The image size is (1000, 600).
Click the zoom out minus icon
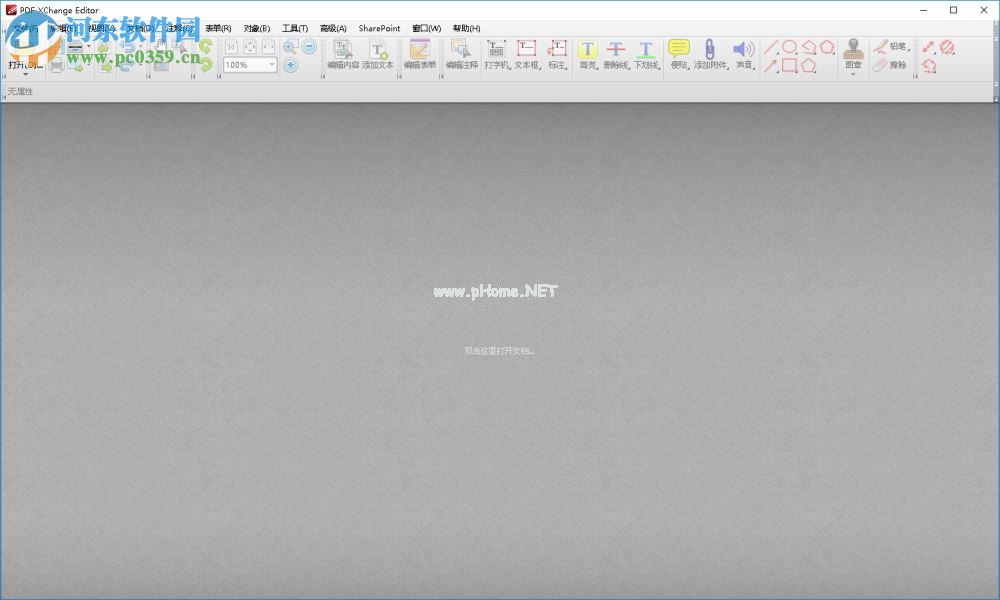pyautogui.click(x=309, y=47)
